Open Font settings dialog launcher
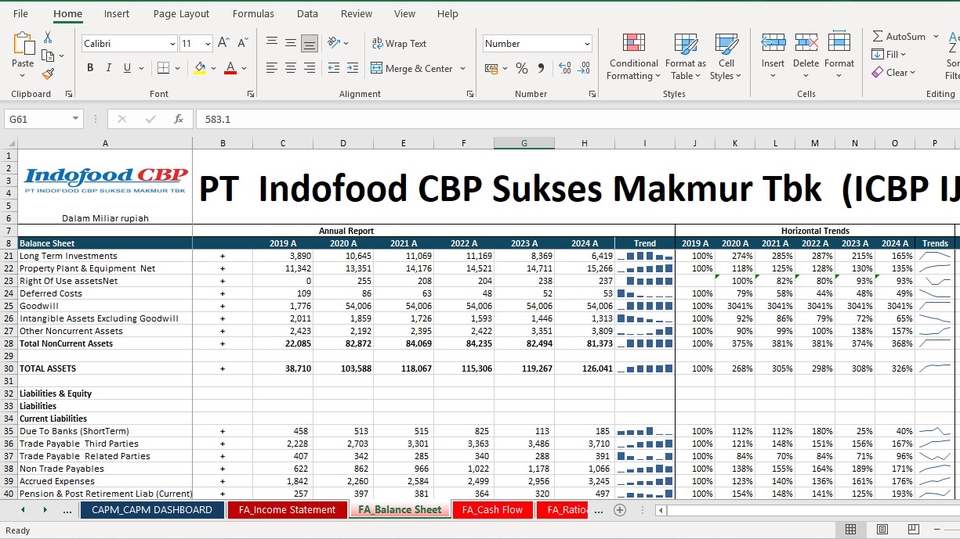 (250, 94)
